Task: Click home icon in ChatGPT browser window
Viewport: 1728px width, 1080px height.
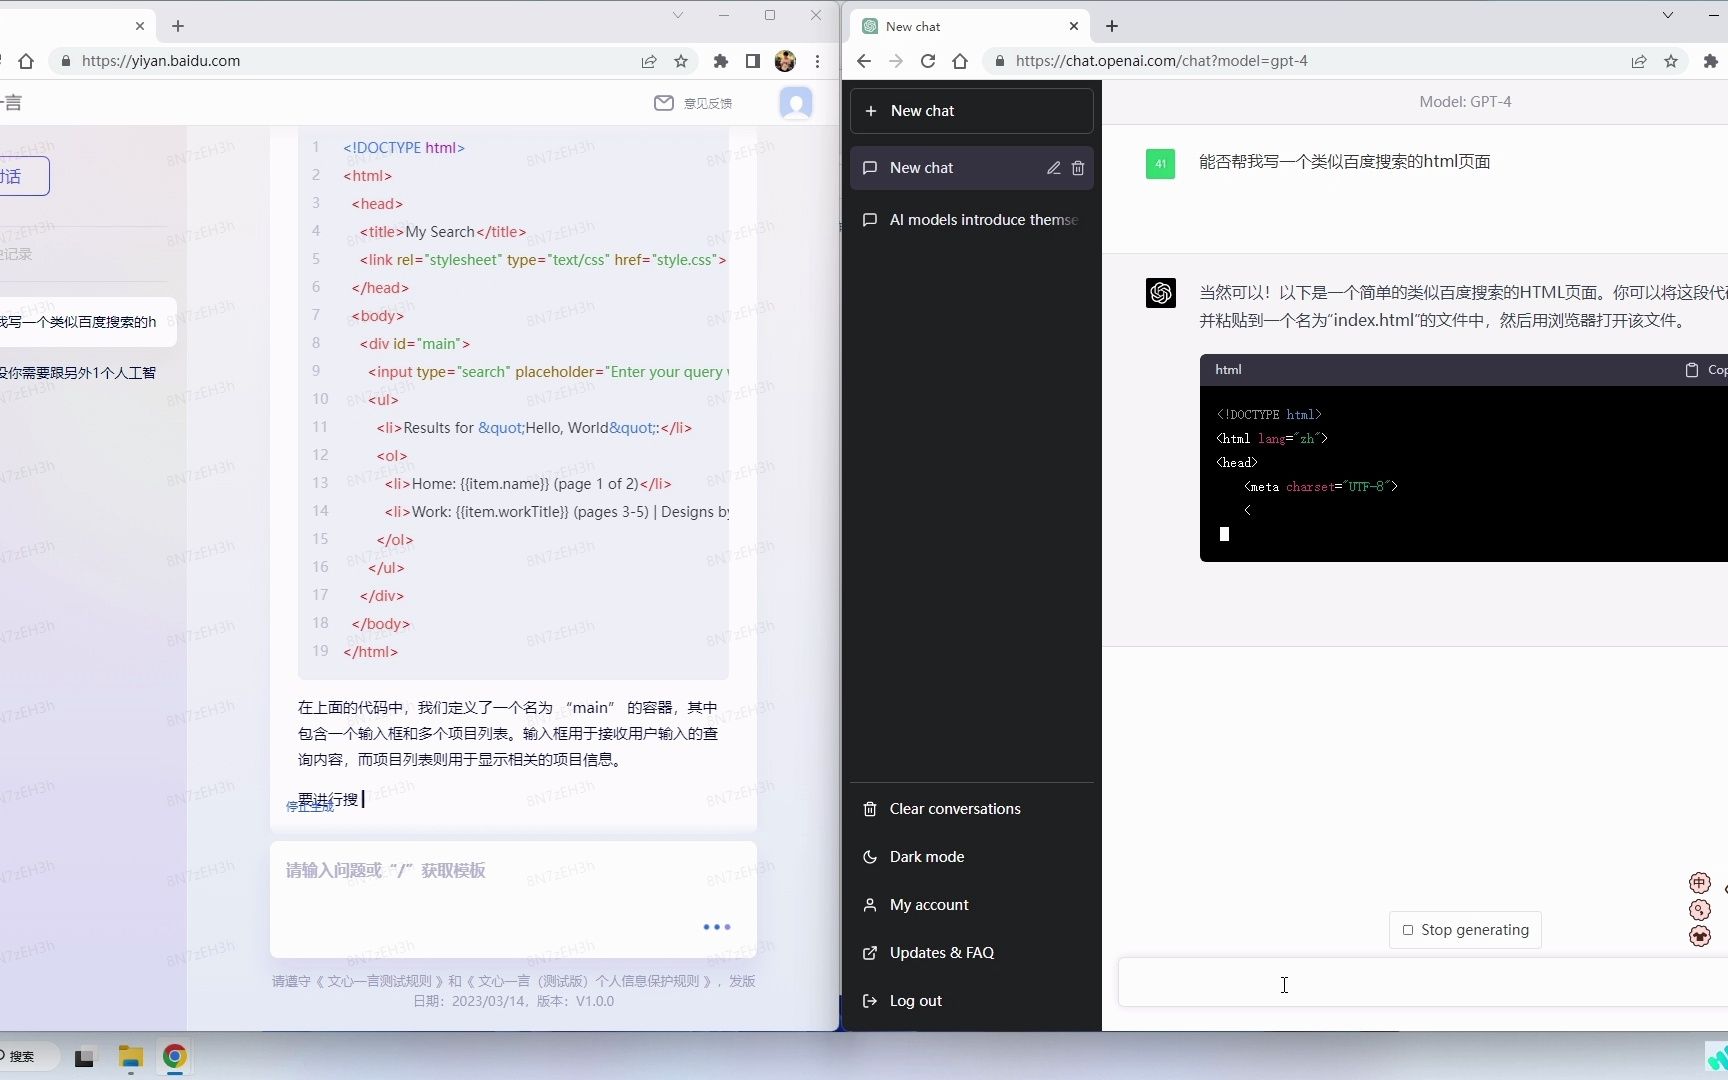Action: [x=960, y=61]
